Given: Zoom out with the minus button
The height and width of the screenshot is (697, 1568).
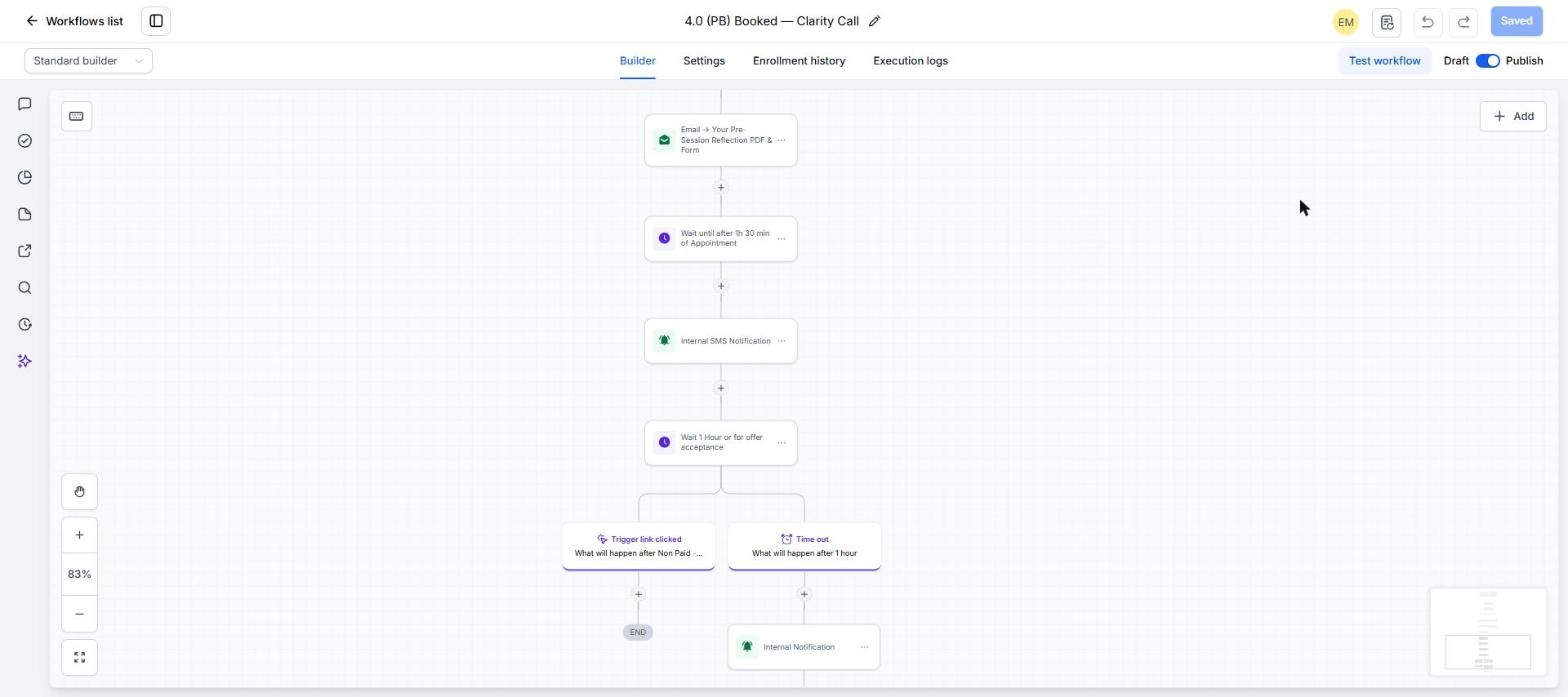Looking at the screenshot, I should [80, 614].
